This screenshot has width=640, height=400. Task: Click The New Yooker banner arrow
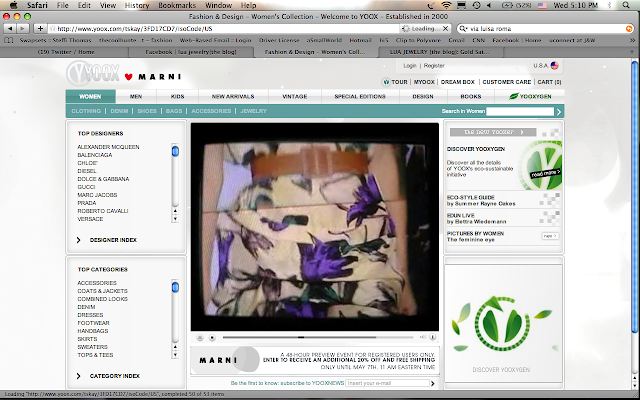(x=522, y=132)
